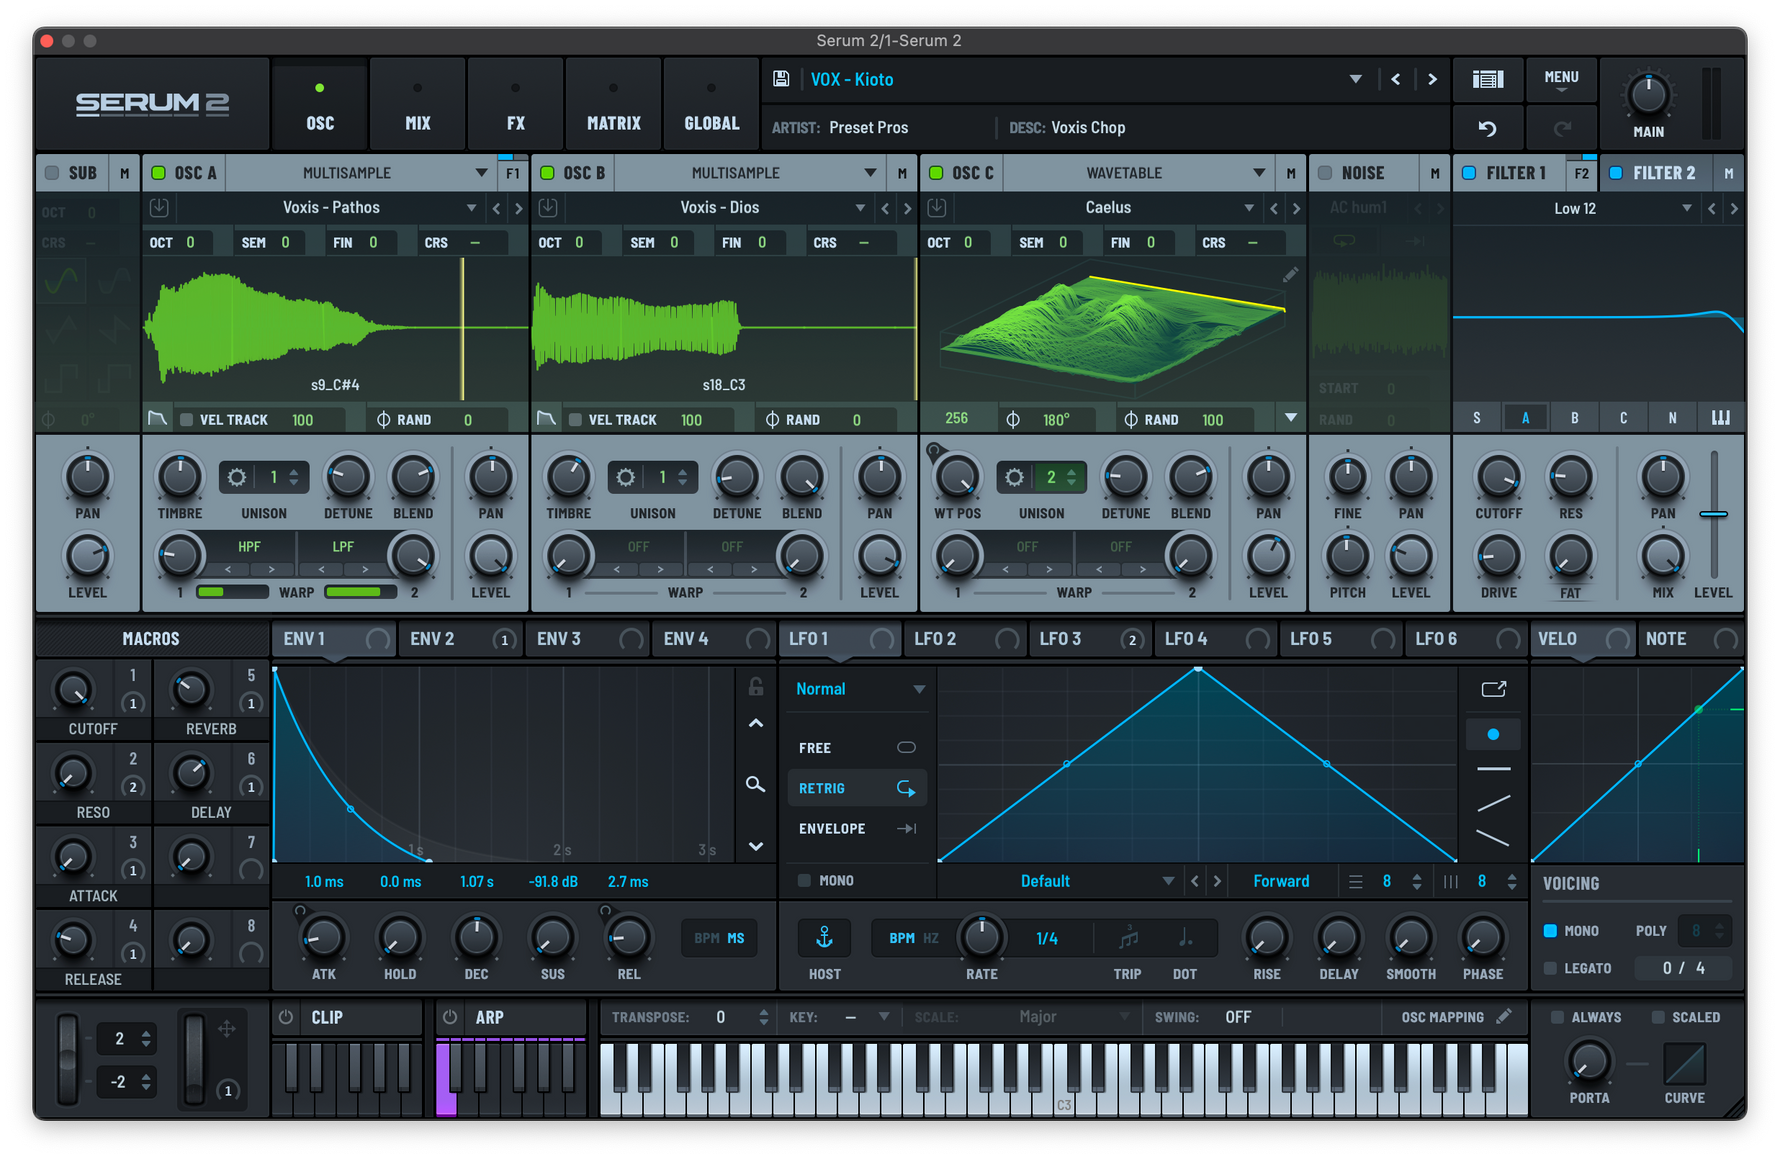Select LFO ENVELOPE mode
Viewport: 1780px width, 1159px height.
click(857, 828)
